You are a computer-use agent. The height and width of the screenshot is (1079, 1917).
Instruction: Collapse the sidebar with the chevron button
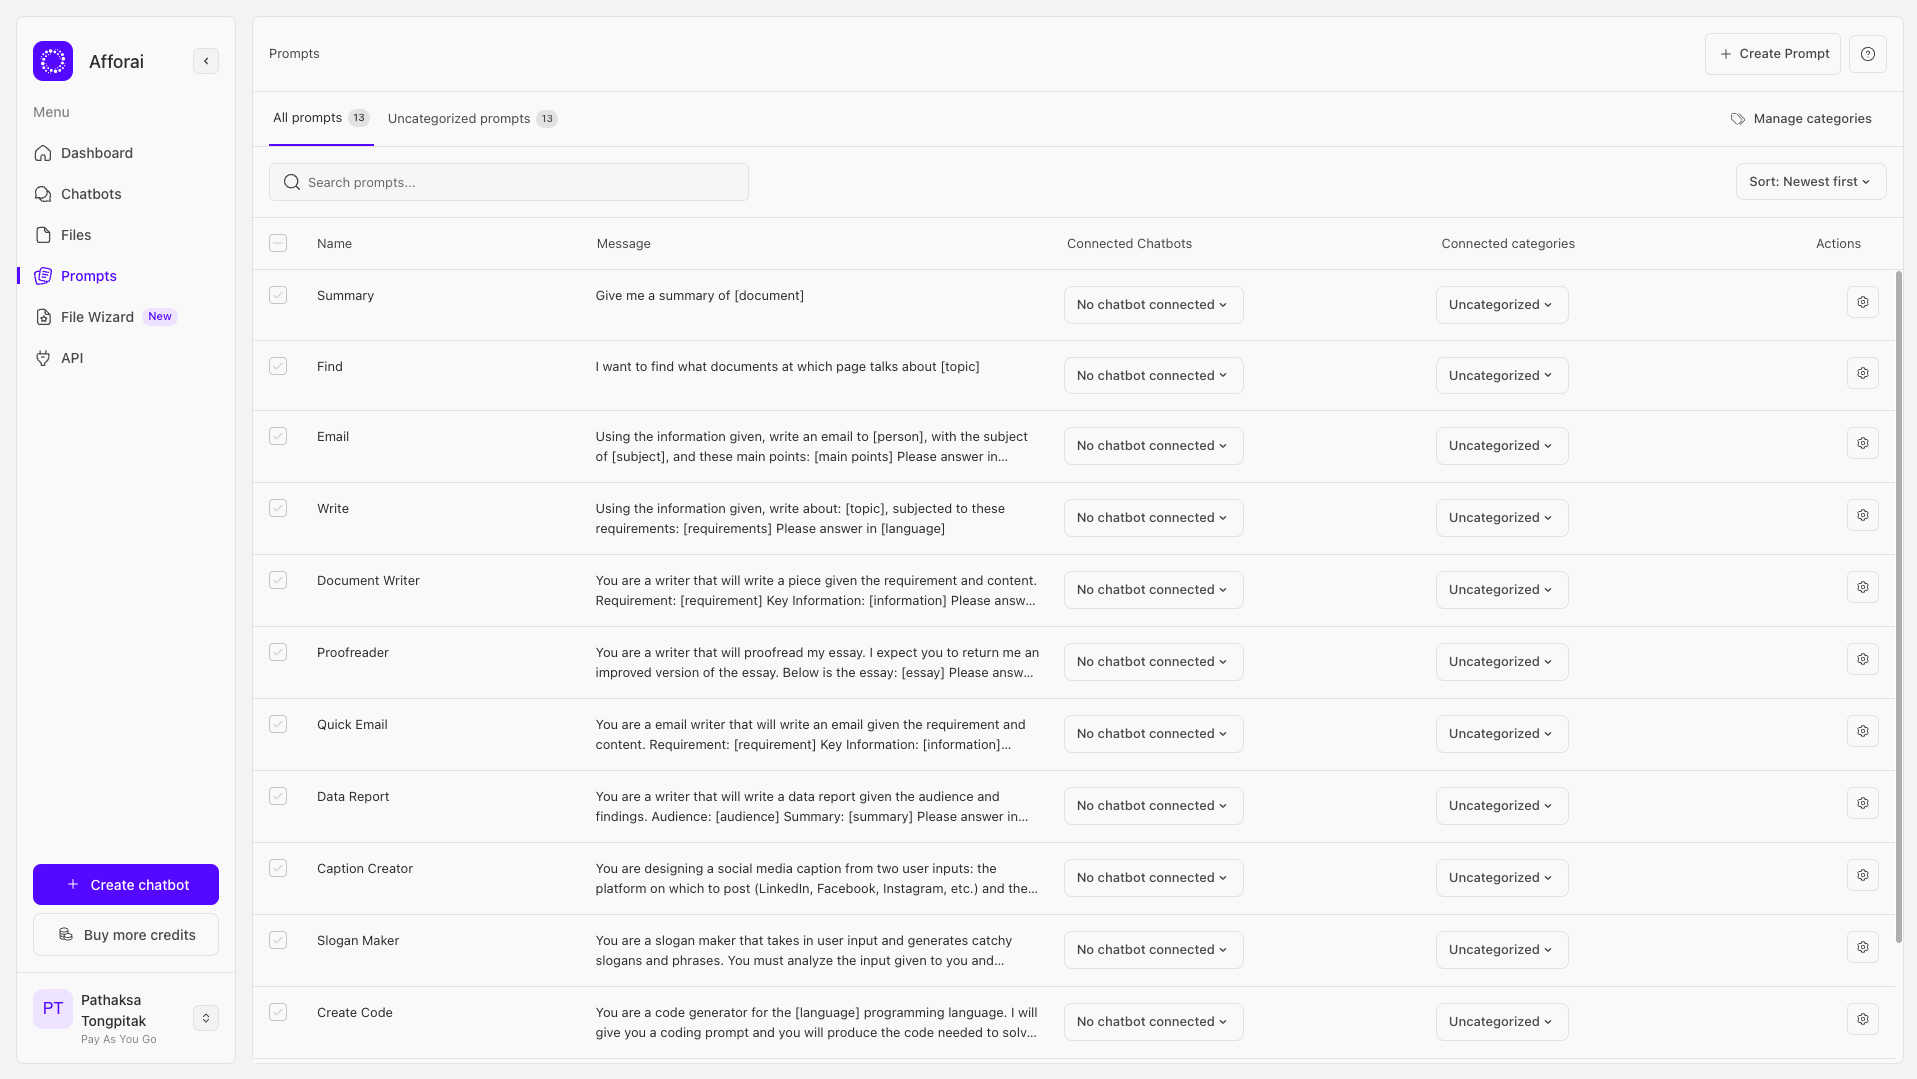[x=206, y=61]
